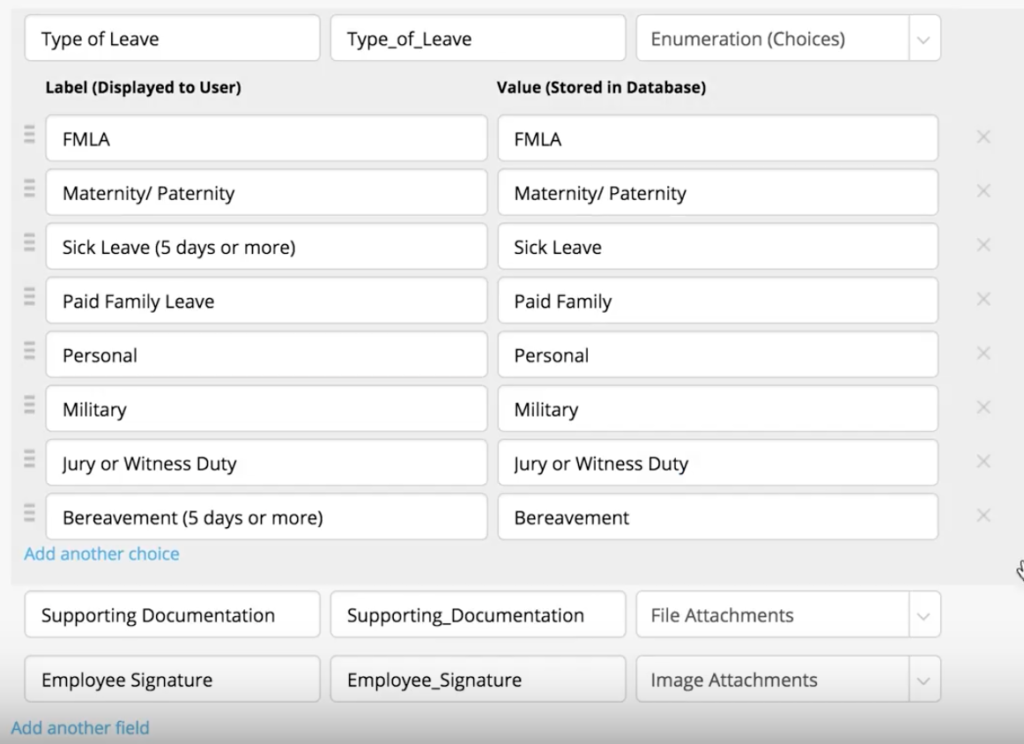The image size is (1024, 744).
Task: Click the Employee_Signature API name field
Action: click(477, 678)
